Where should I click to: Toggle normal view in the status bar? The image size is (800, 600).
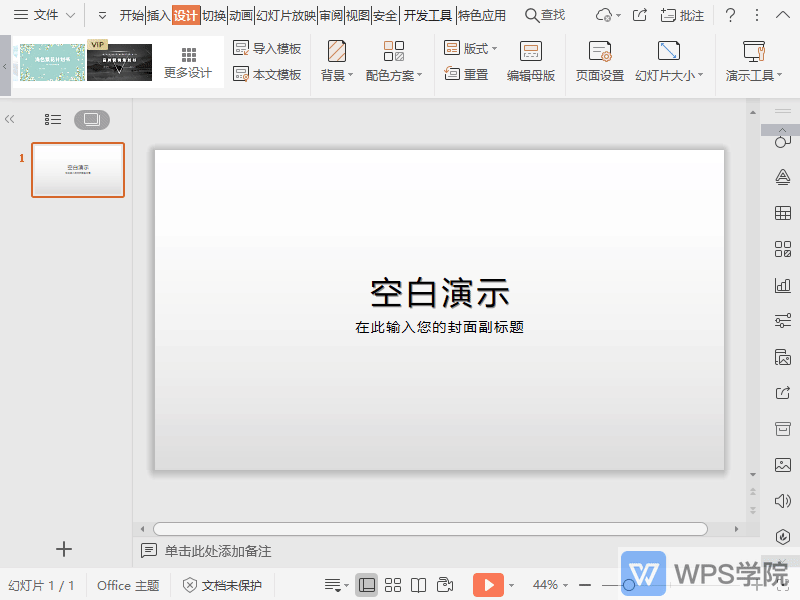368,584
